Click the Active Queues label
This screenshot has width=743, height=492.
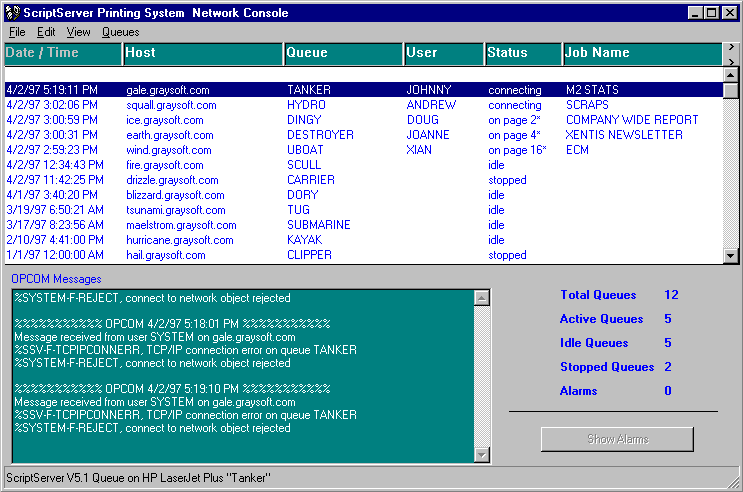point(601,319)
